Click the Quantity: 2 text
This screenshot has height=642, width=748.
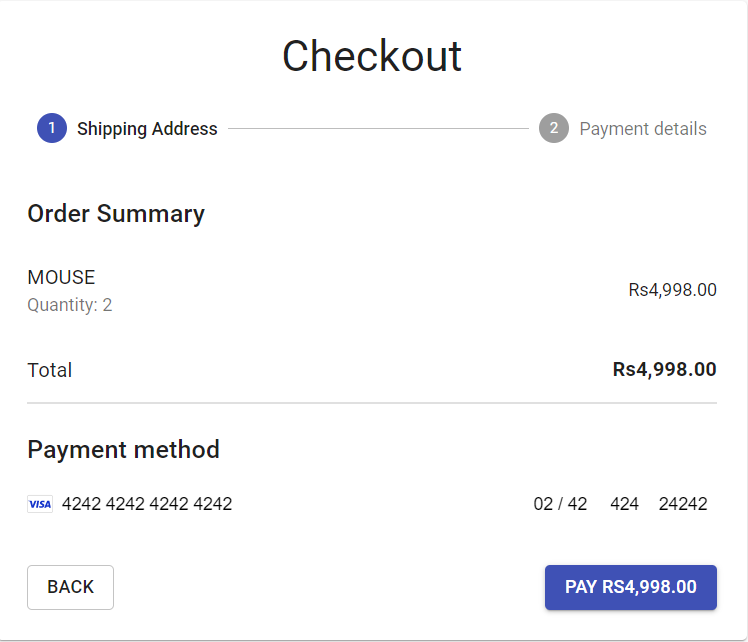click(x=70, y=305)
